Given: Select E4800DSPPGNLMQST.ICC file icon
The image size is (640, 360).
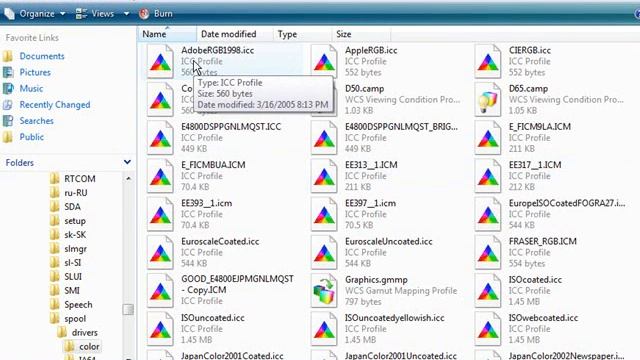Looking at the screenshot, I should tap(160, 138).
